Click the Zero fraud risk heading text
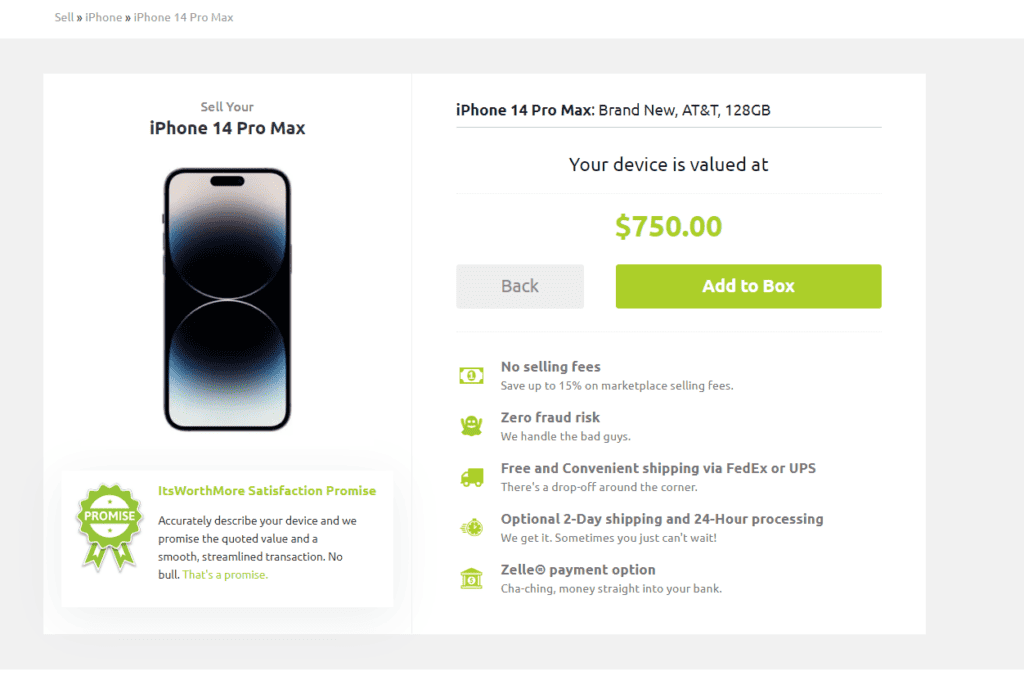Screen dimensions: 1024x685 [550, 417]
